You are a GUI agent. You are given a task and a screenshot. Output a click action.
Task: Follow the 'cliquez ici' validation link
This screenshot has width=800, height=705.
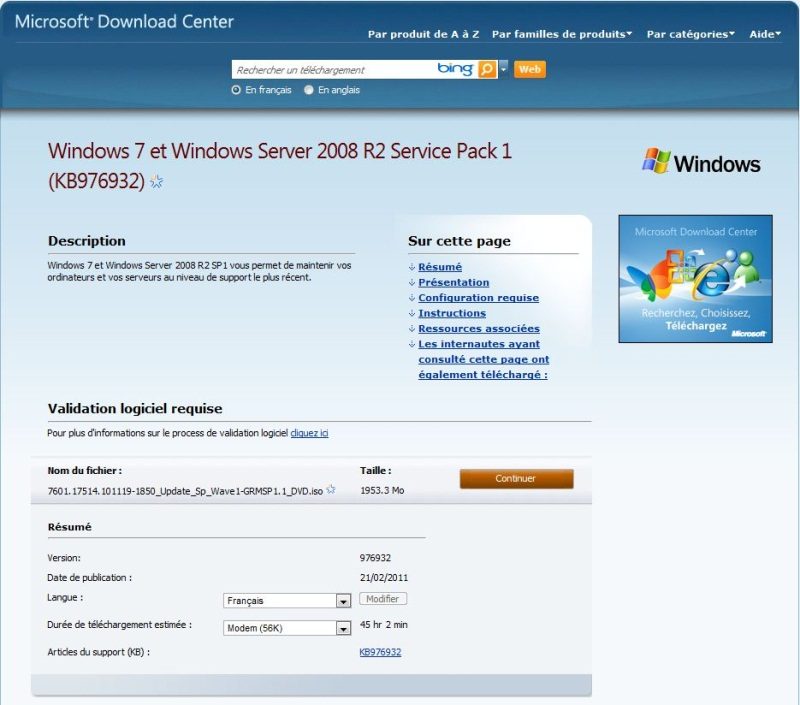click(x=309, y=433)
